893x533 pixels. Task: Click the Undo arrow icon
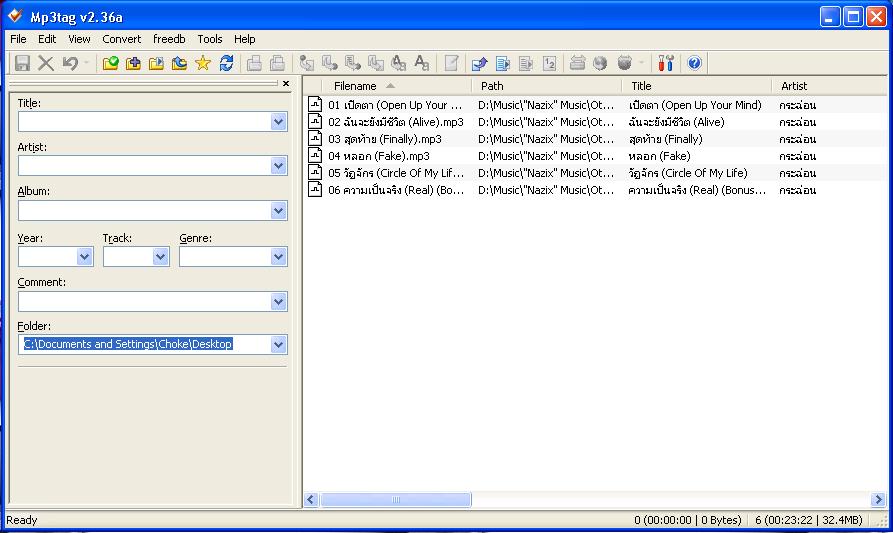(71, 63)
